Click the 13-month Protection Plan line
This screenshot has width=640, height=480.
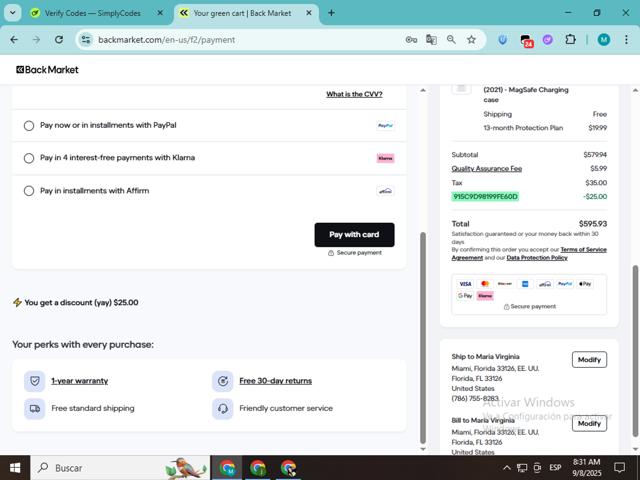[x=545, y=128]
